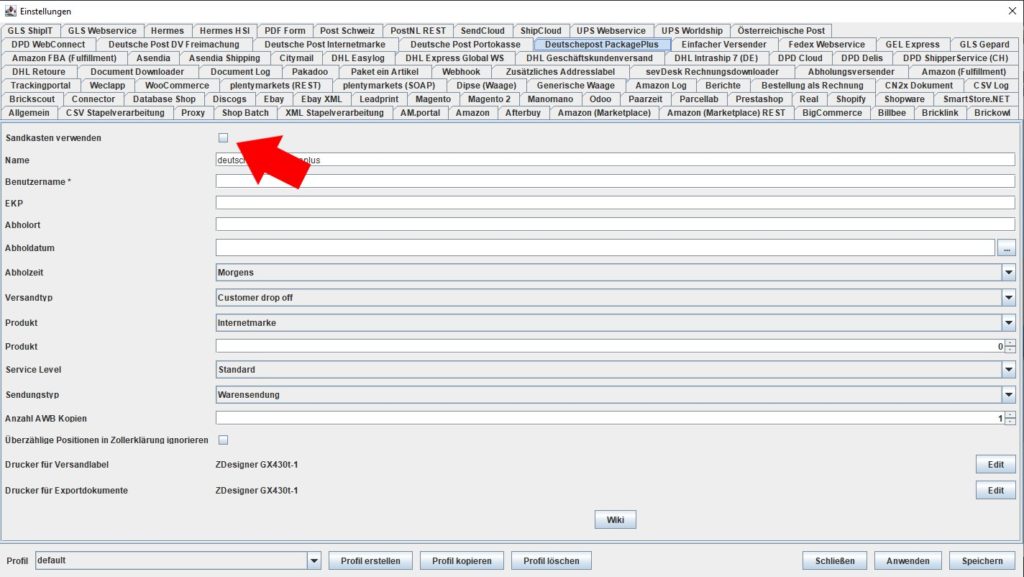Switch to the Amazon (Marketplace) REST tab
The image size is (1024, 577).
[x=726, y=113]
